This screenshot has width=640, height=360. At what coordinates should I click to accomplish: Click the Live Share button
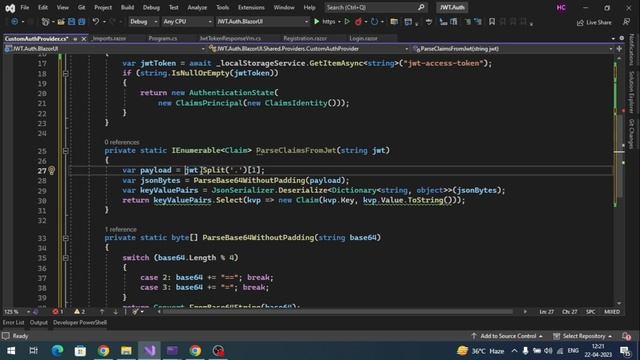point(594,22)
